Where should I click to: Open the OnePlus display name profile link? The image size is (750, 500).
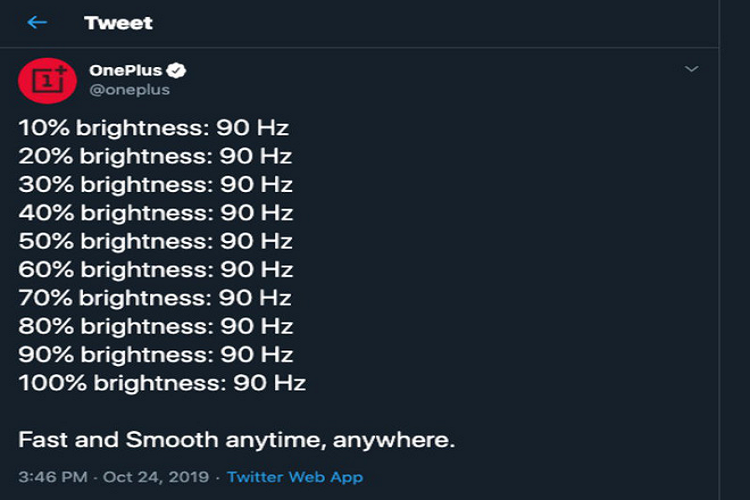click(125, 70)
